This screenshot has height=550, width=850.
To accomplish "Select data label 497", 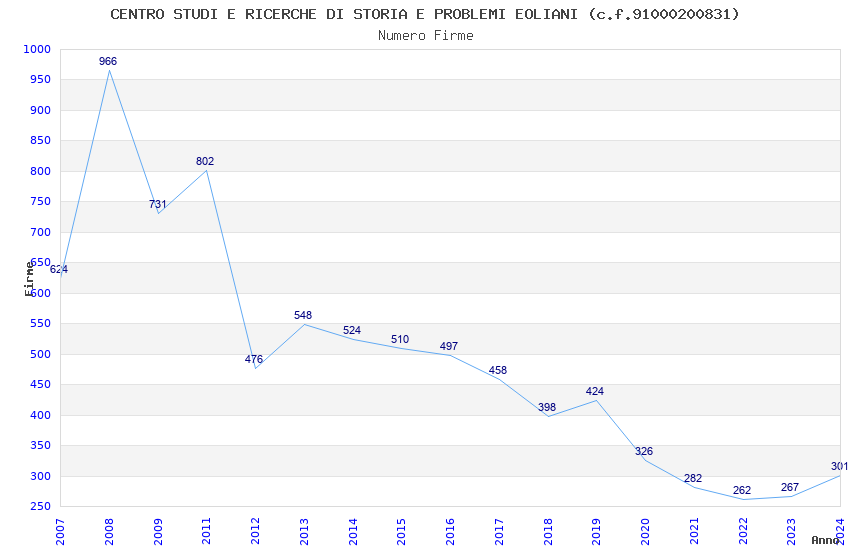I will pyautogui.click(x=449, y=346).
